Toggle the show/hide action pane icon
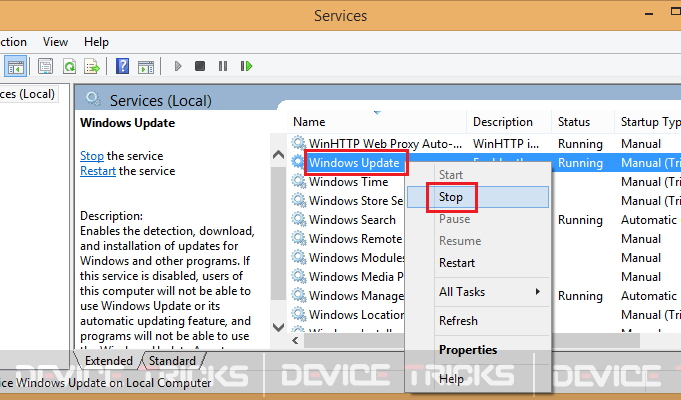 tap(146, 66)
